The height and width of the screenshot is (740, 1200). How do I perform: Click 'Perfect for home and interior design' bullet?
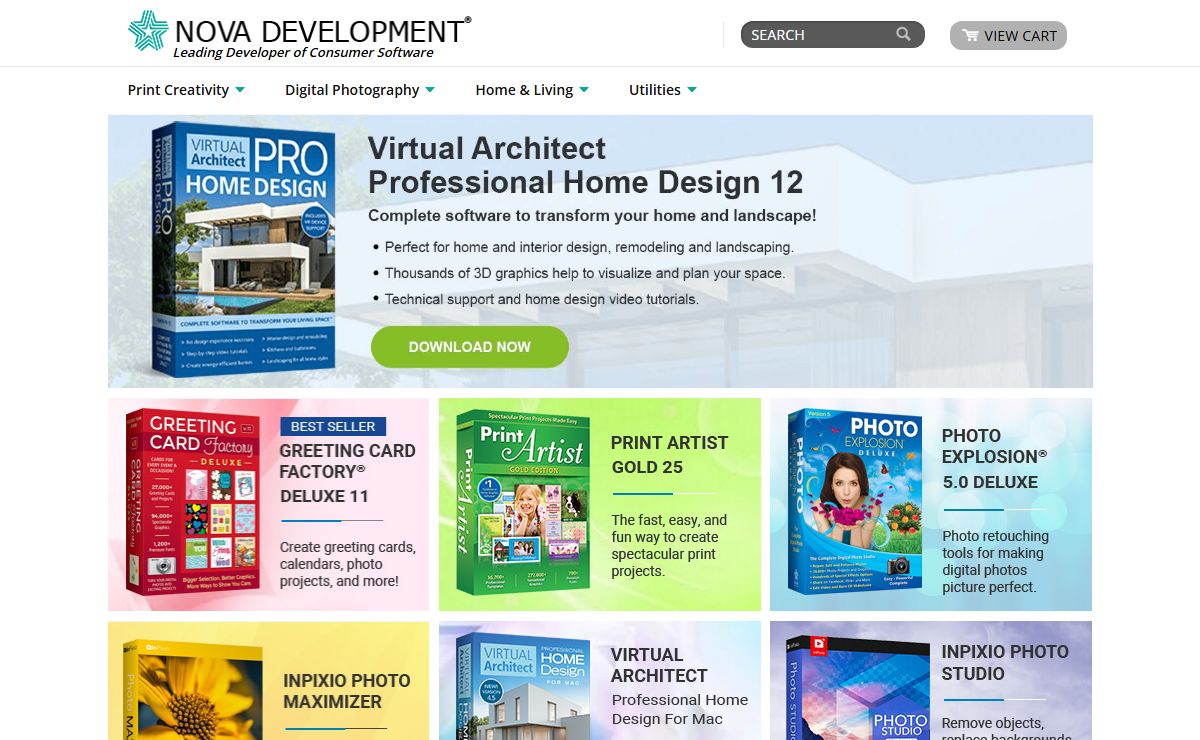(589, 247)
